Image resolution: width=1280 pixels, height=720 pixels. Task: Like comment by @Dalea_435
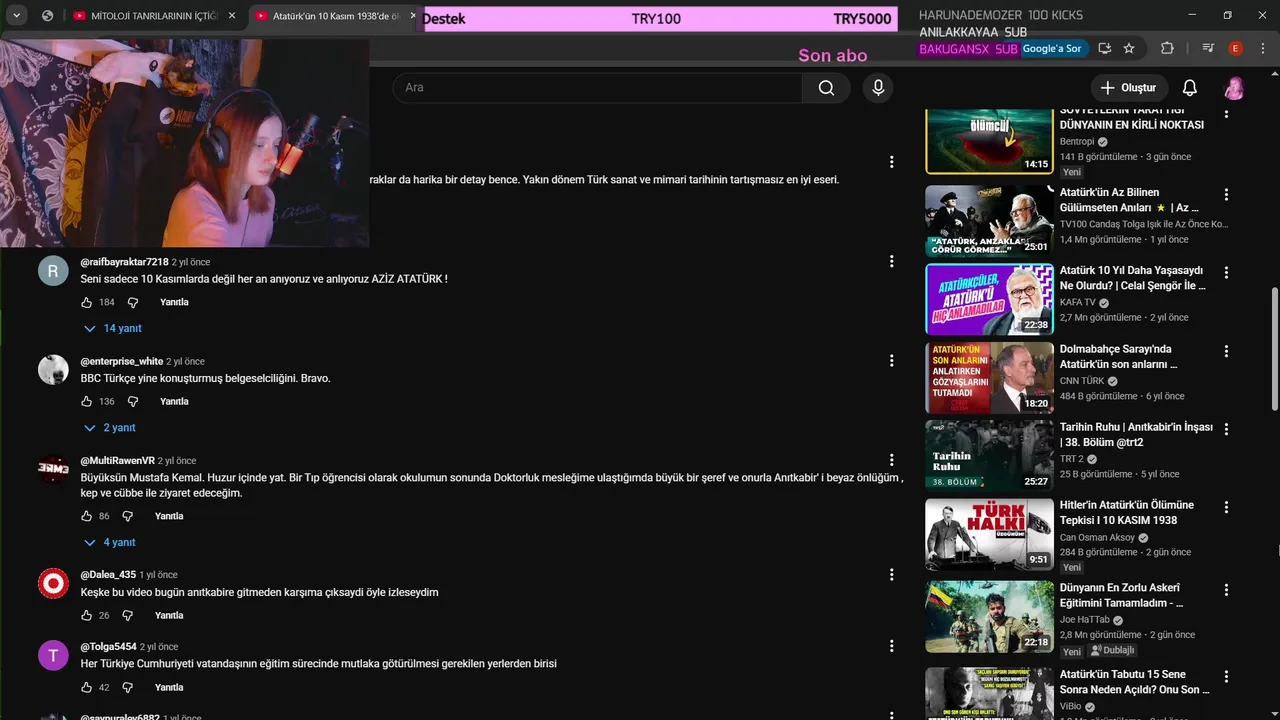(87, 615)
